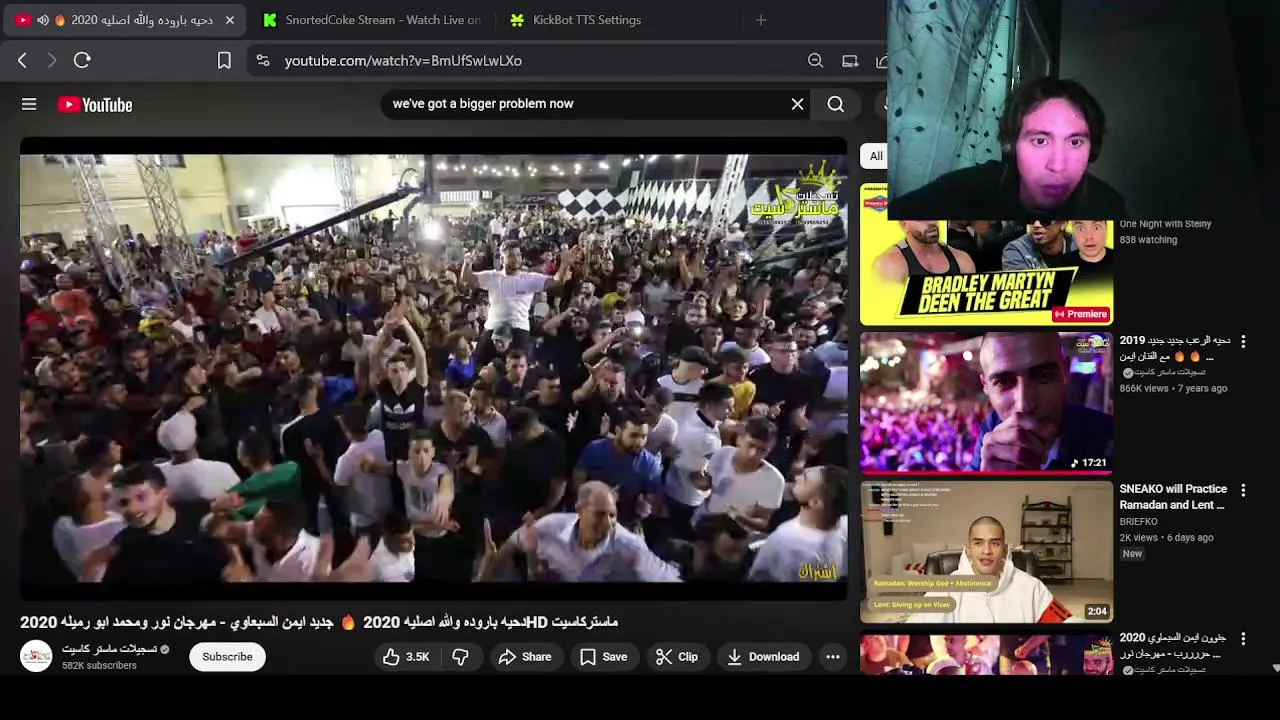
Task: Open options menu for SNEAKO video
Action: 1243,491
